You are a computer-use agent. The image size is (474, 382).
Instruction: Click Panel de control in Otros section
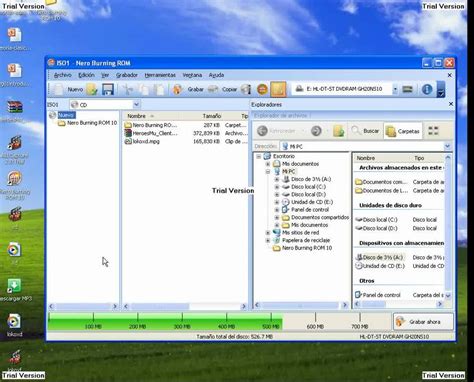point(381,295)
